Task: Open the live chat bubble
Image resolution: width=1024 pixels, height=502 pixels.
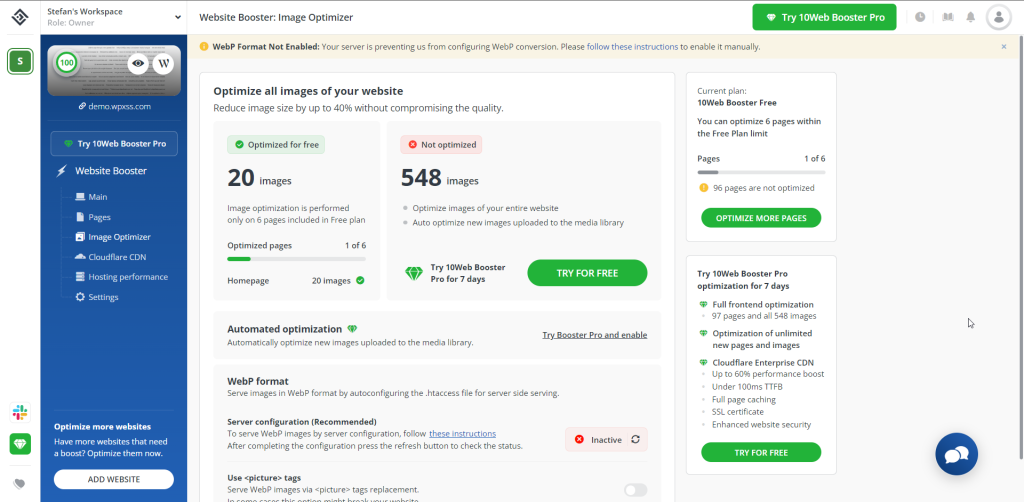Action: pos(956,454)
